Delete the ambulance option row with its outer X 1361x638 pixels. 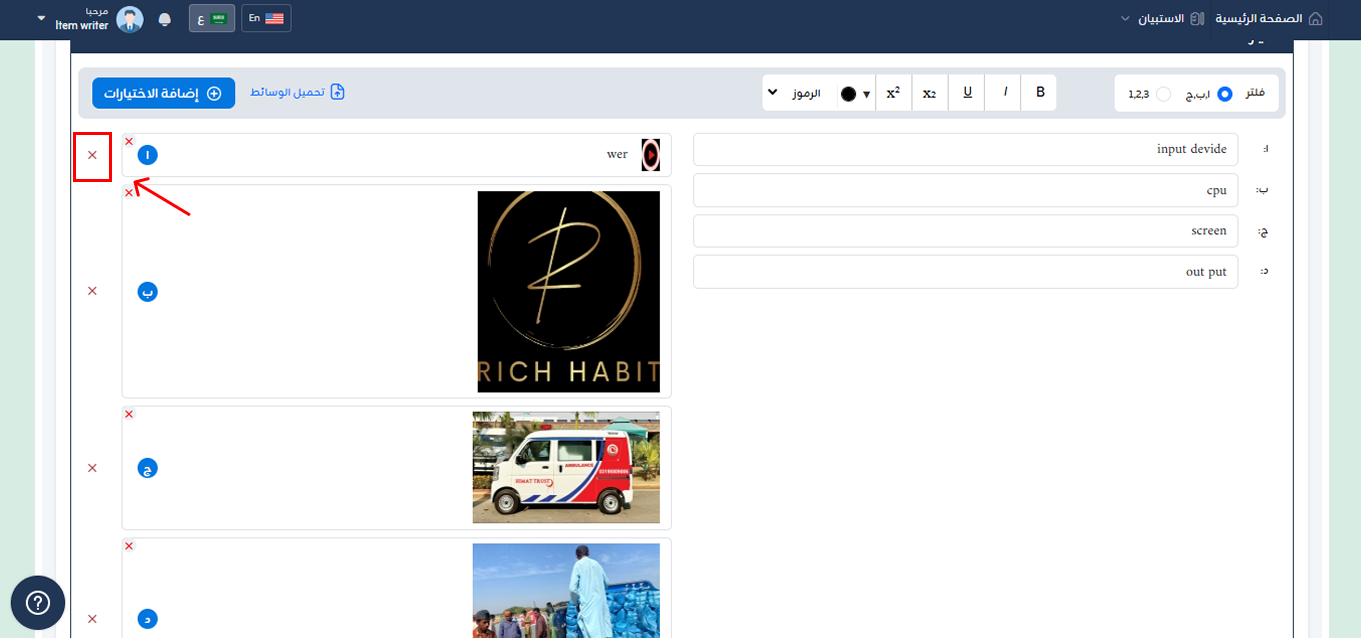coord(92,468)
